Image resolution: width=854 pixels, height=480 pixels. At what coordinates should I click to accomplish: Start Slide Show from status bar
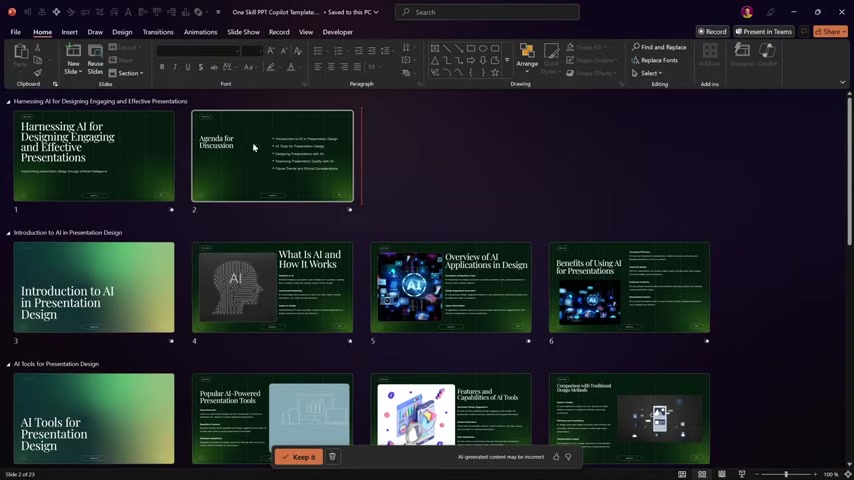coord(741,475)
